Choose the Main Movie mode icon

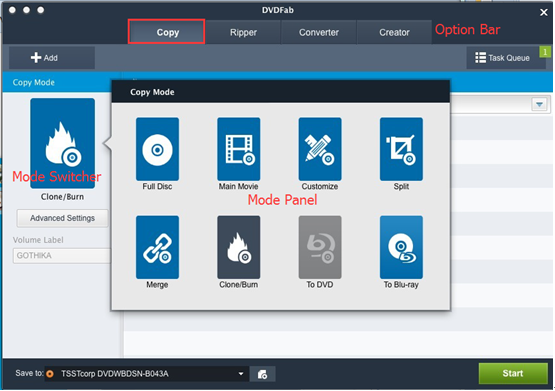[239, 149]
